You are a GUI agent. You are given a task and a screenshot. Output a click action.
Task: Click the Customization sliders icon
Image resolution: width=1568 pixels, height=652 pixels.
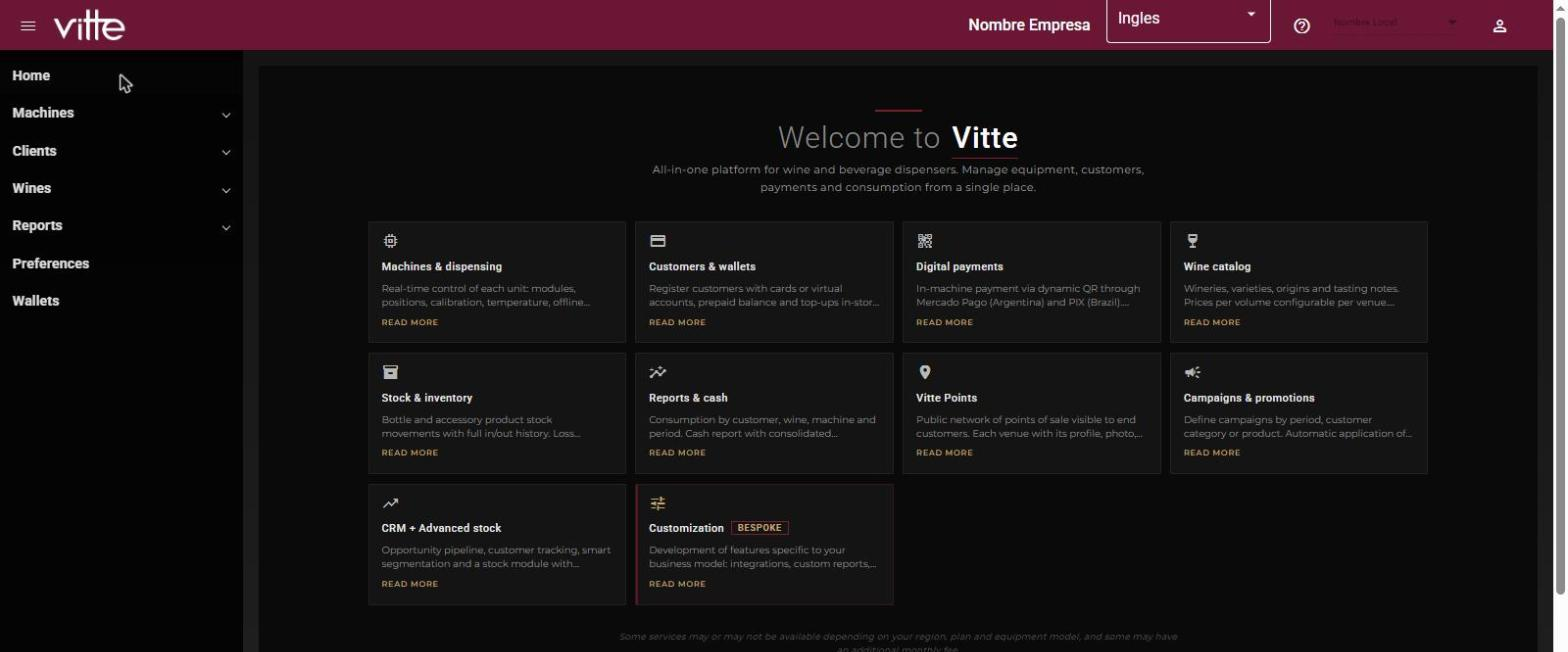pyautogui.click(x=657, y=503)
